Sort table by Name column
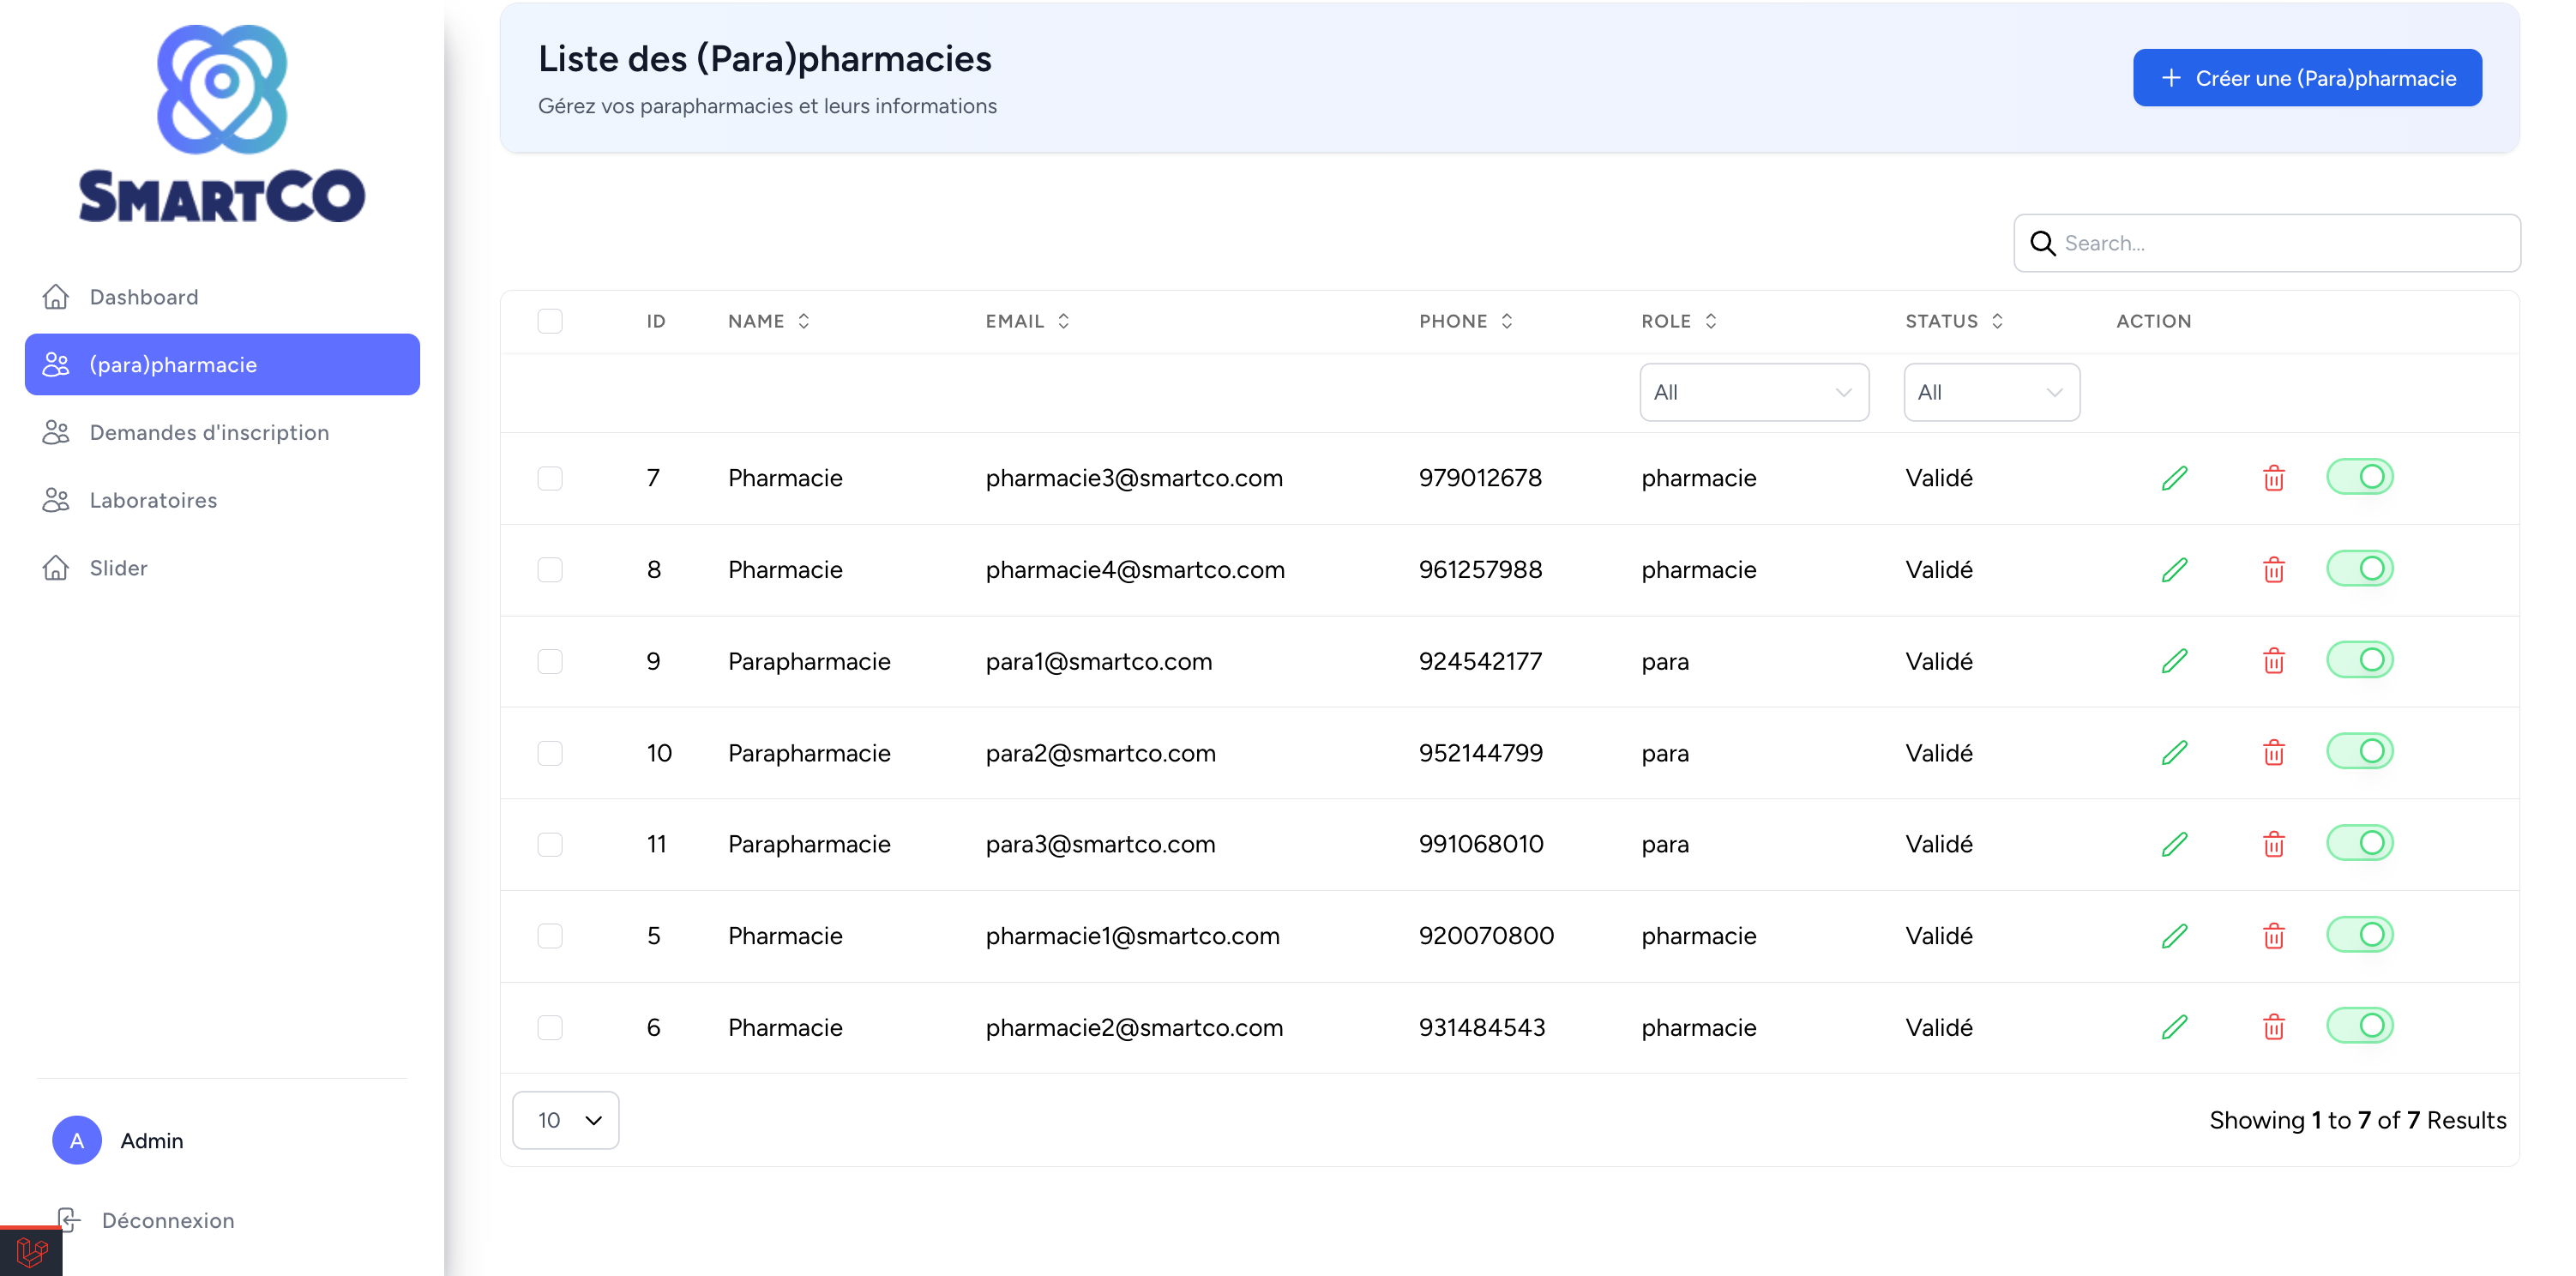2576x1276 pixels. coord(769,321)
